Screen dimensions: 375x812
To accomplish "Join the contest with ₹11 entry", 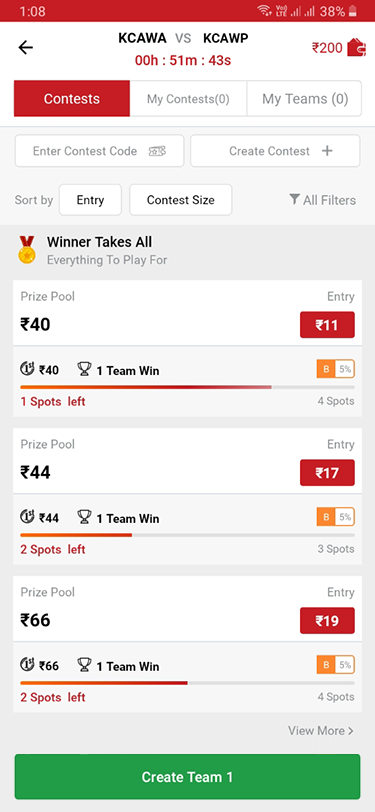I will pos(327,325).
